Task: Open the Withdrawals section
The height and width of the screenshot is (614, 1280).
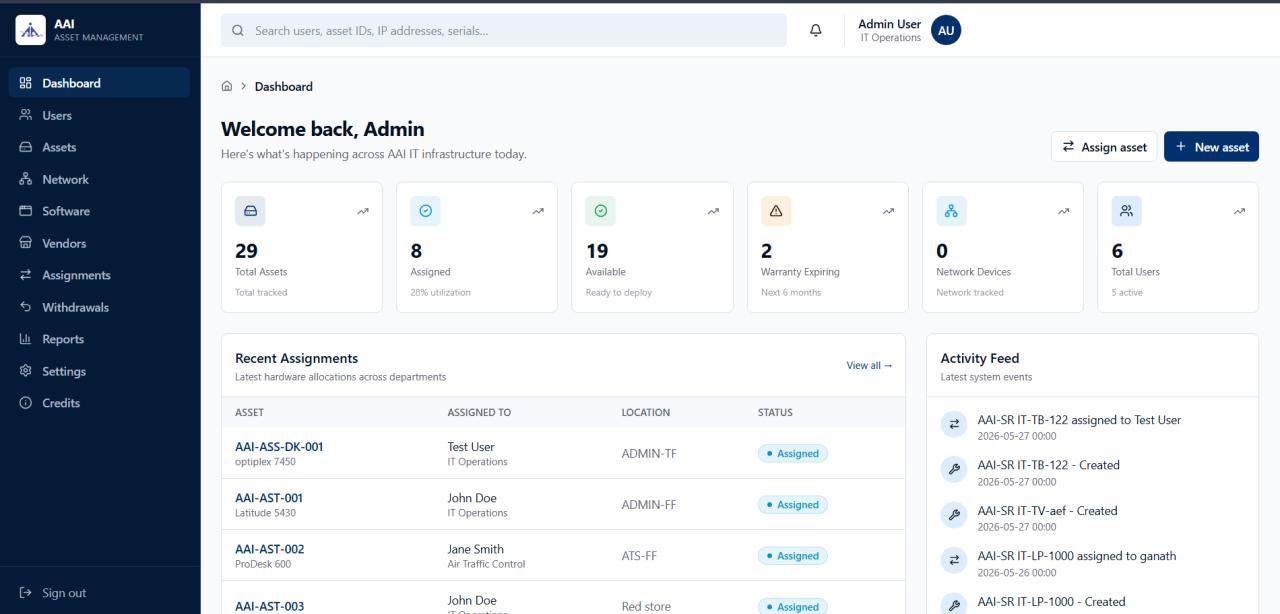Action: 99,307
